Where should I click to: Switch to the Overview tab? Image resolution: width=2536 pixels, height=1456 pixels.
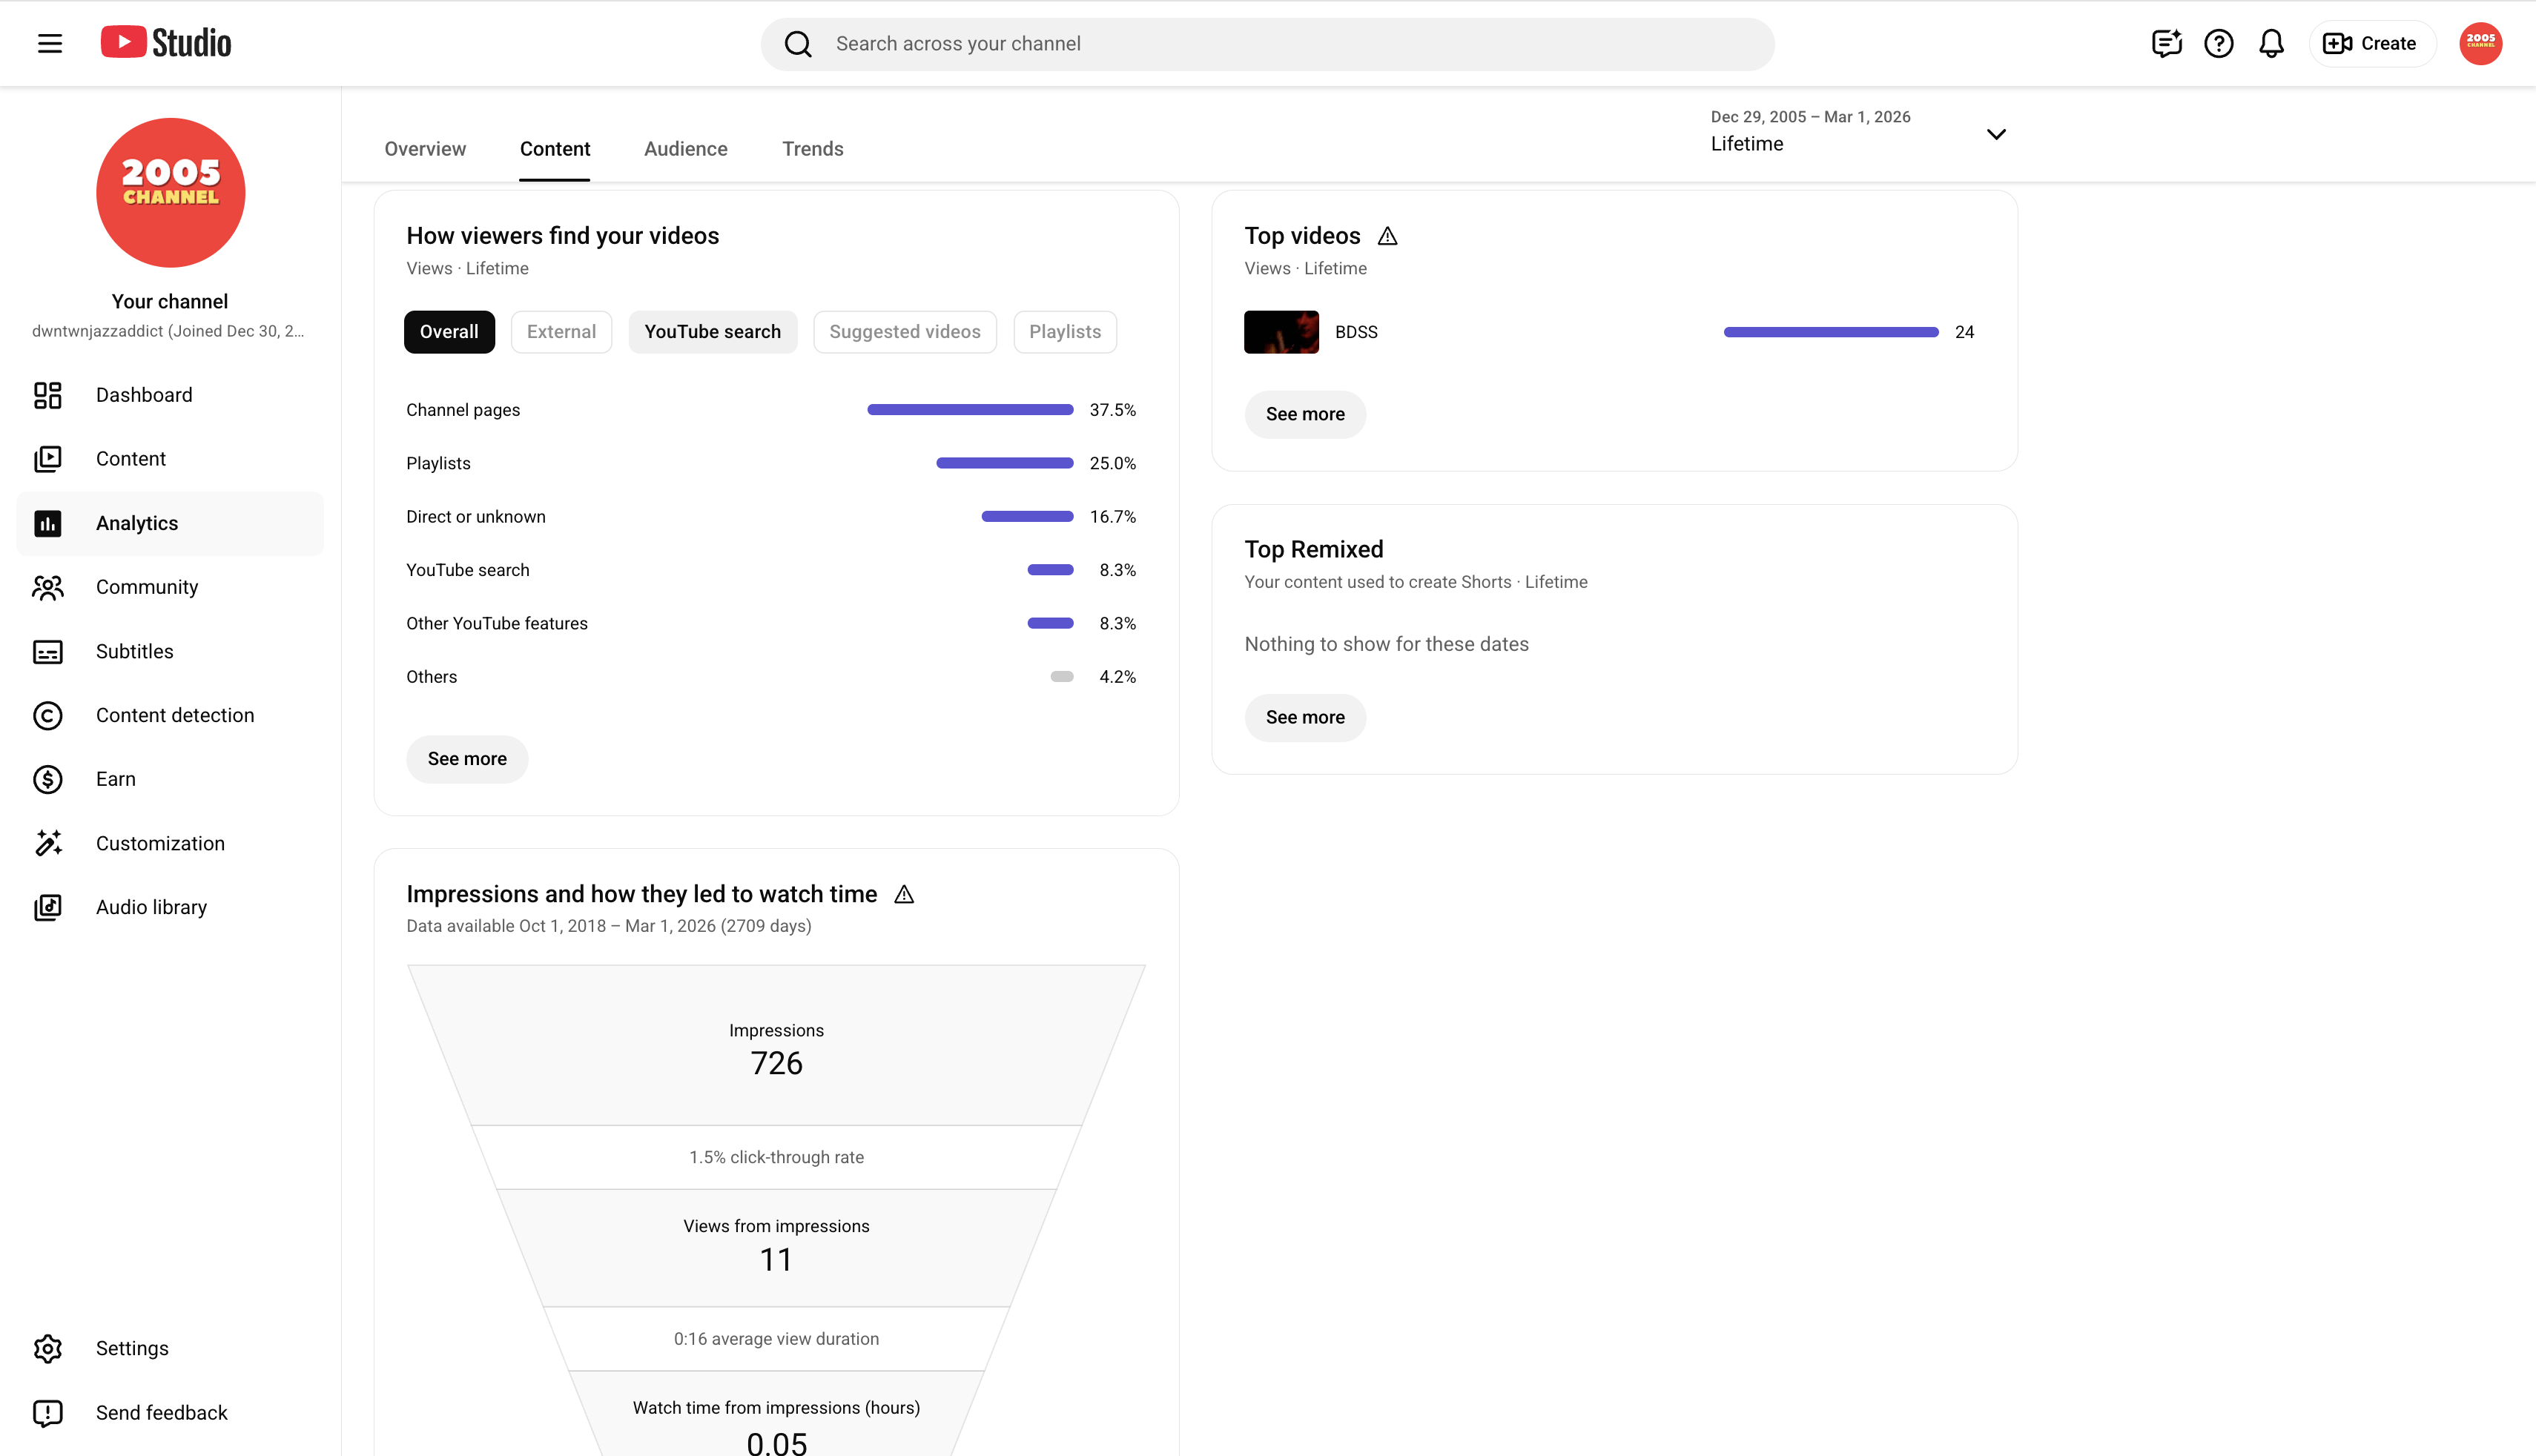point(425,149)
